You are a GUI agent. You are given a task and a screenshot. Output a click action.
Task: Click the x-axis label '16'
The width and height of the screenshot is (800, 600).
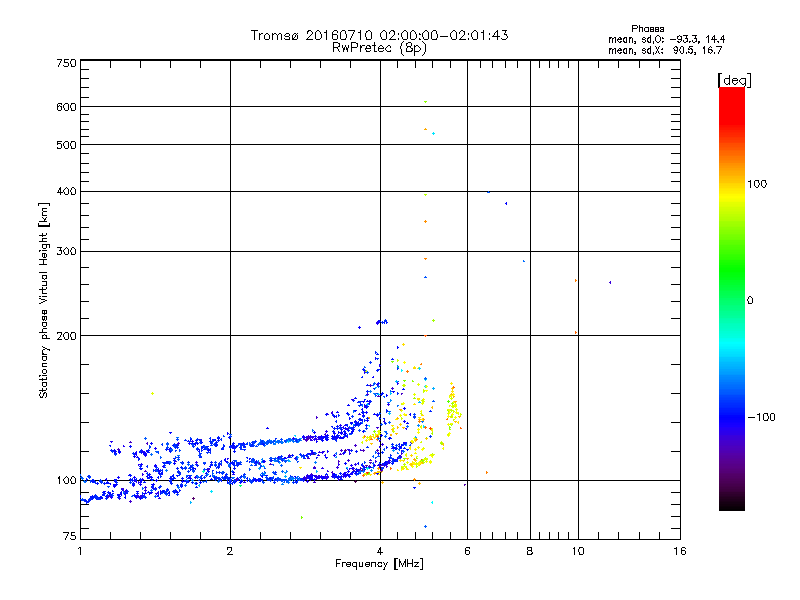680,551
